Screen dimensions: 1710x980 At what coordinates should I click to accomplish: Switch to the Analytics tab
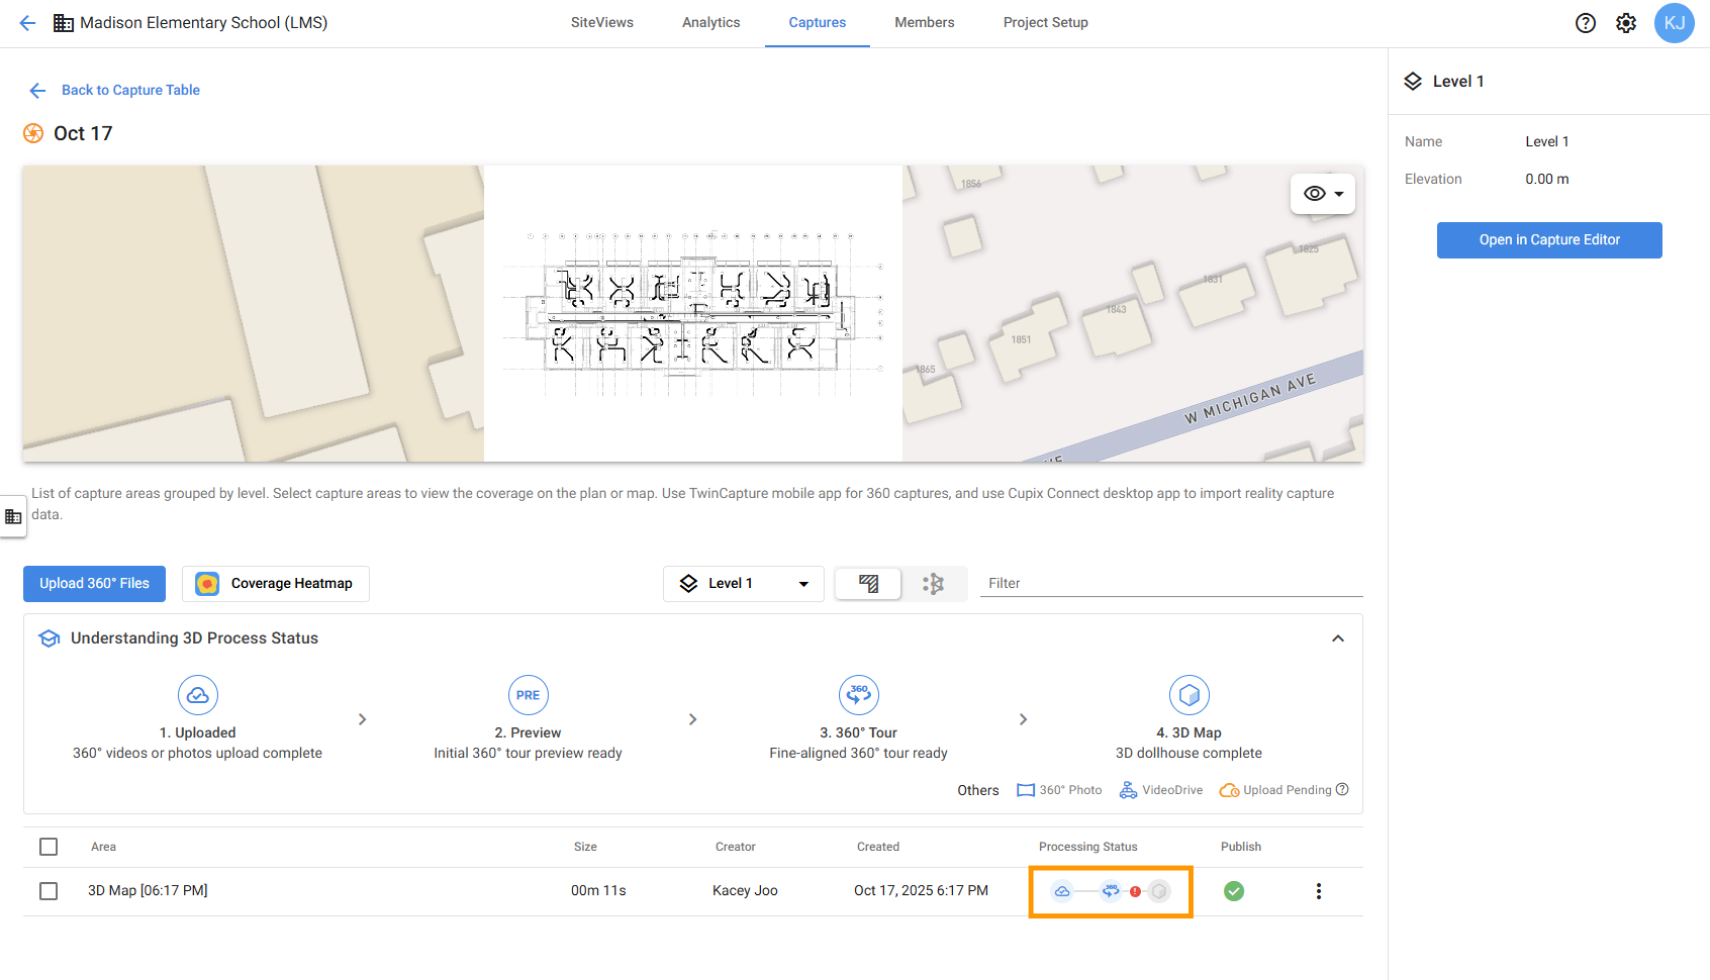[x=711, y=22]
